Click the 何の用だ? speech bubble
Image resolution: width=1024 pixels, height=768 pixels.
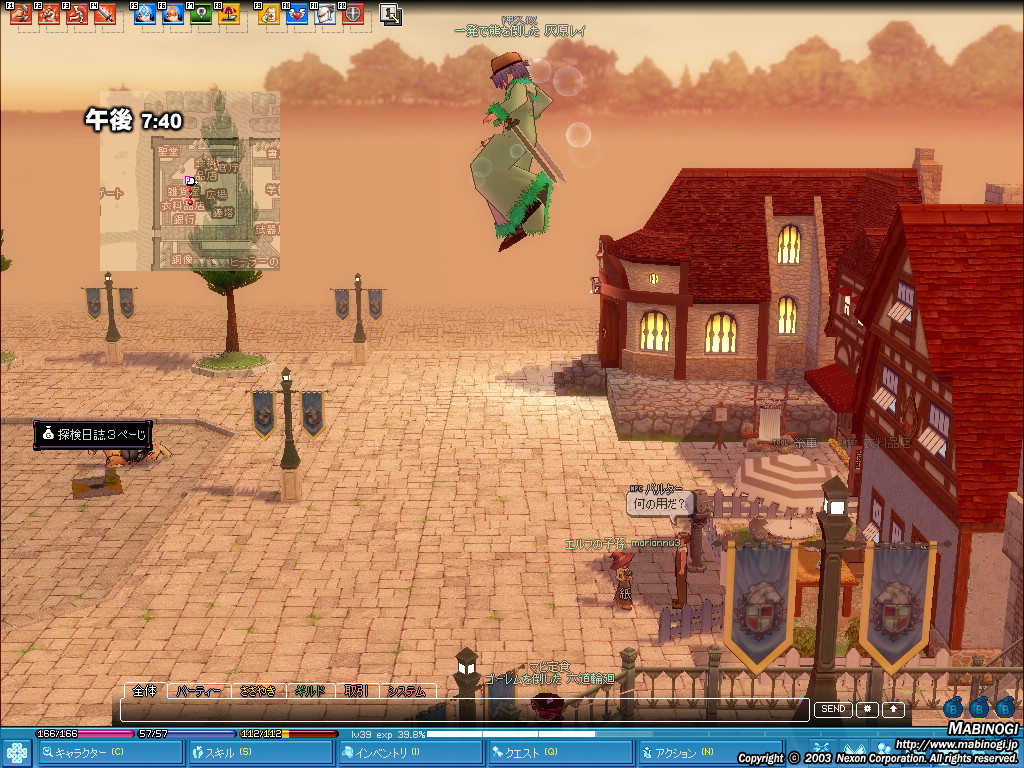coord(659,504)
